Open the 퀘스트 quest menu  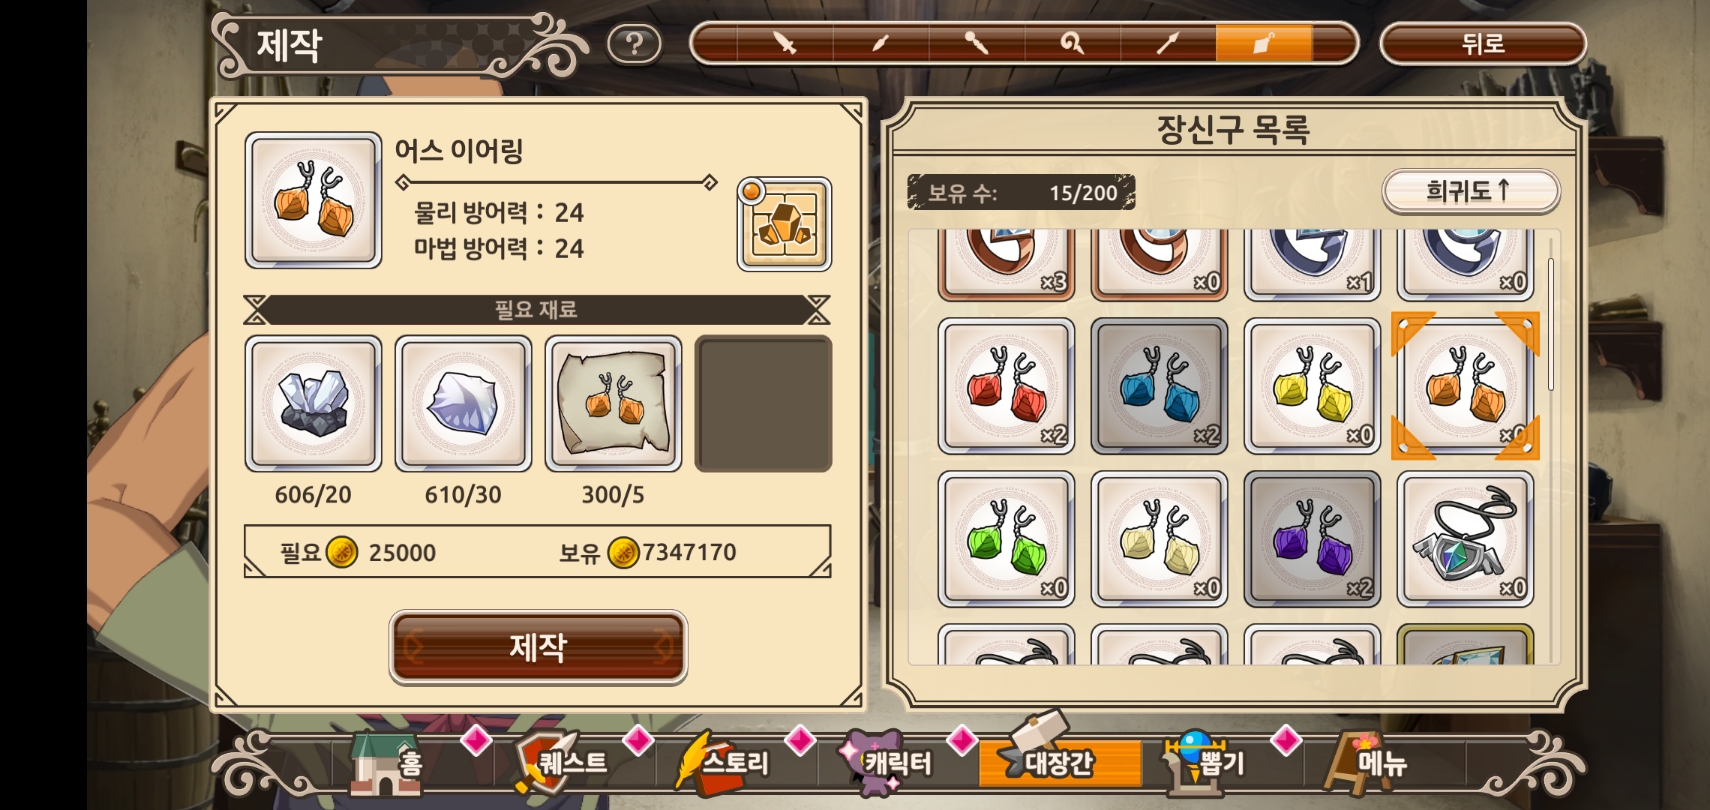560,762
